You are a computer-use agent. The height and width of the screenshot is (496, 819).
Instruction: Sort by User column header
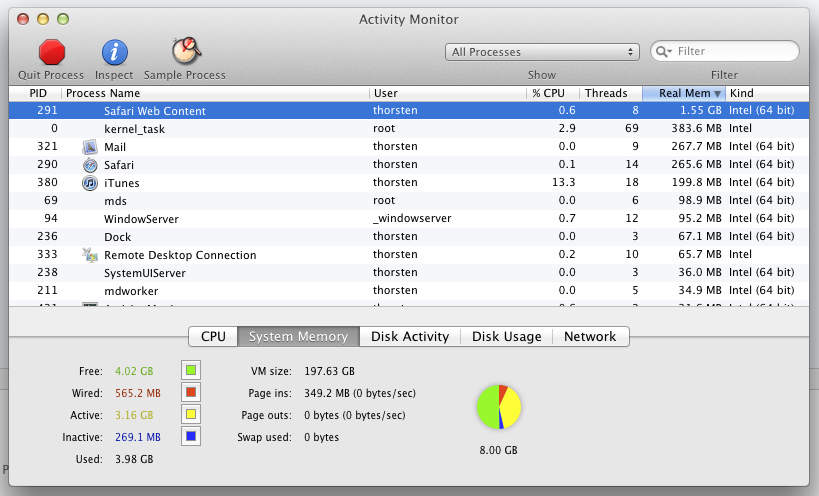448,93
